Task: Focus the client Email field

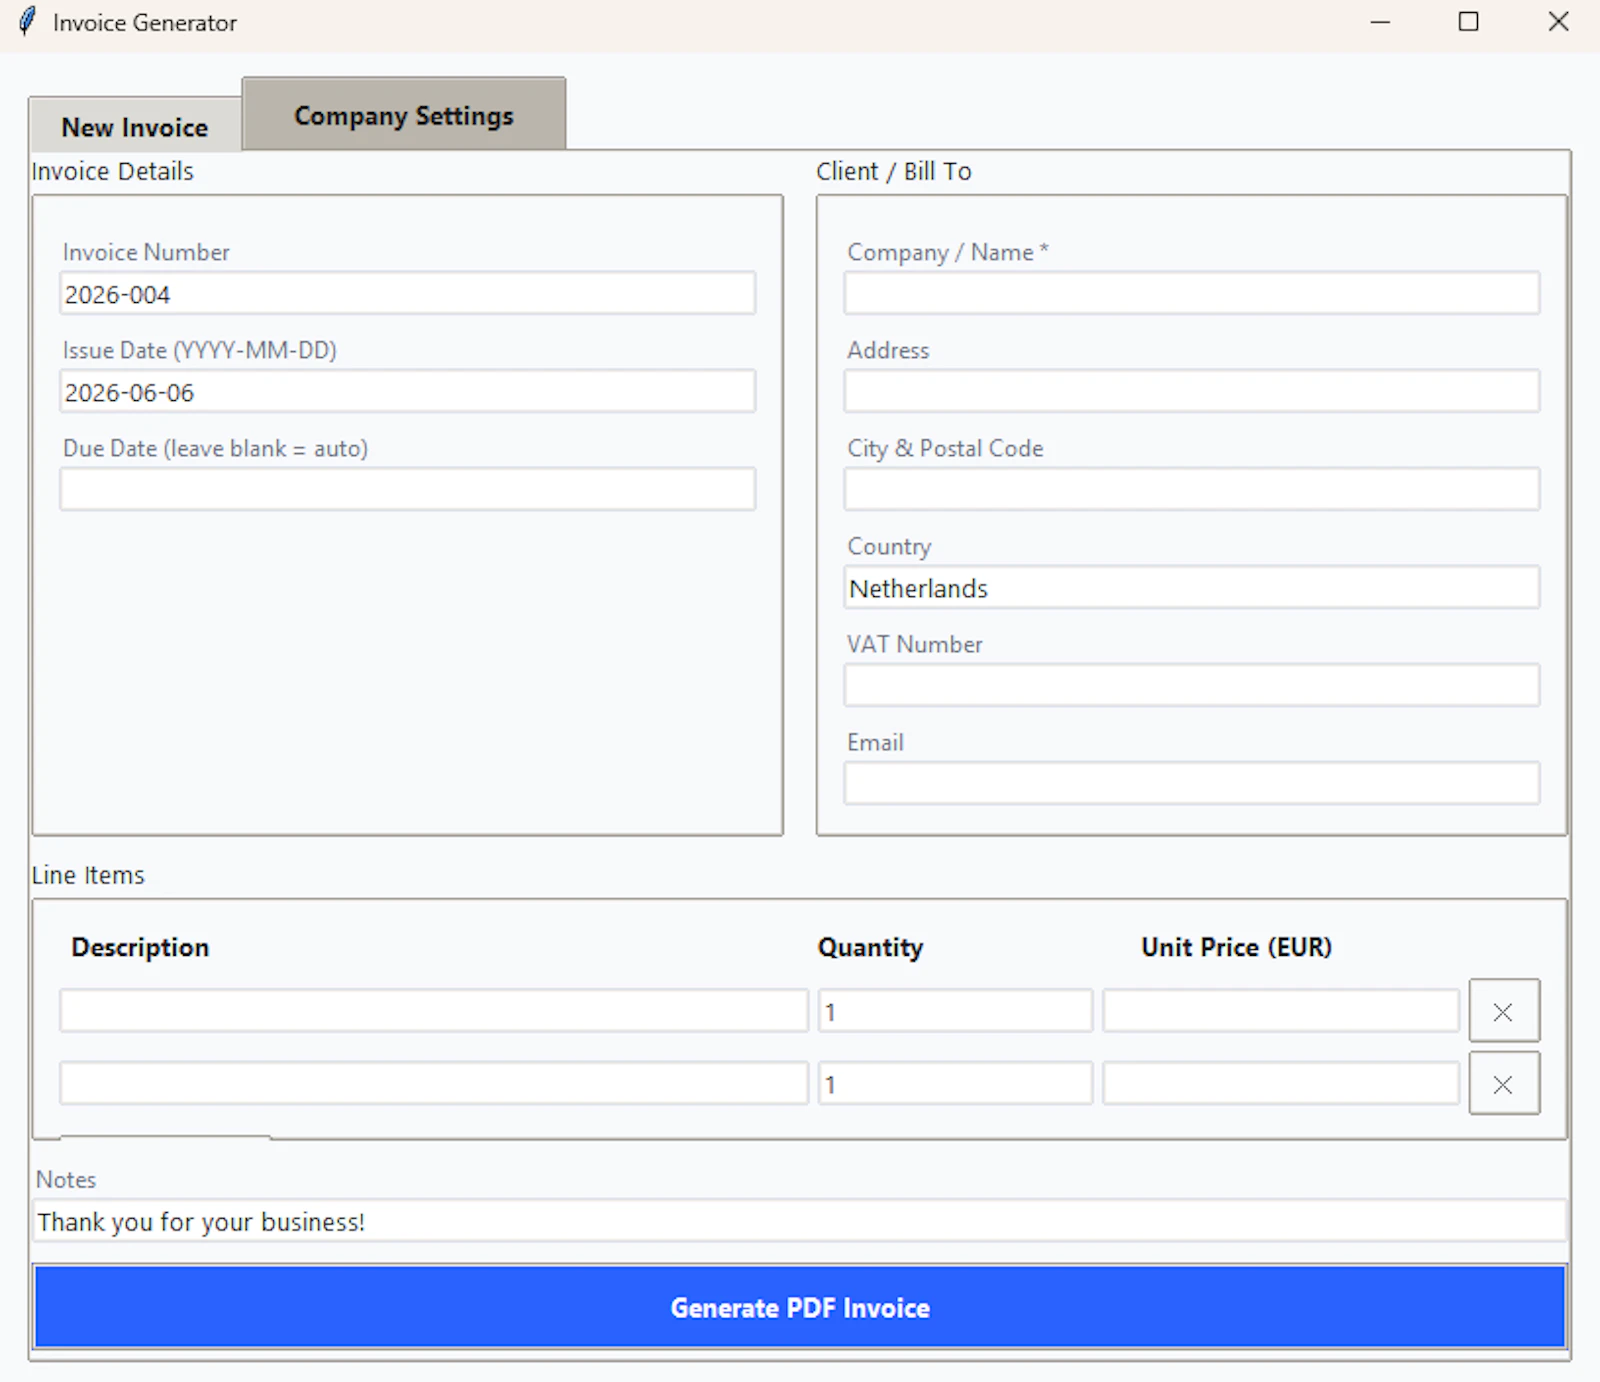Action: coord(1192,784)
